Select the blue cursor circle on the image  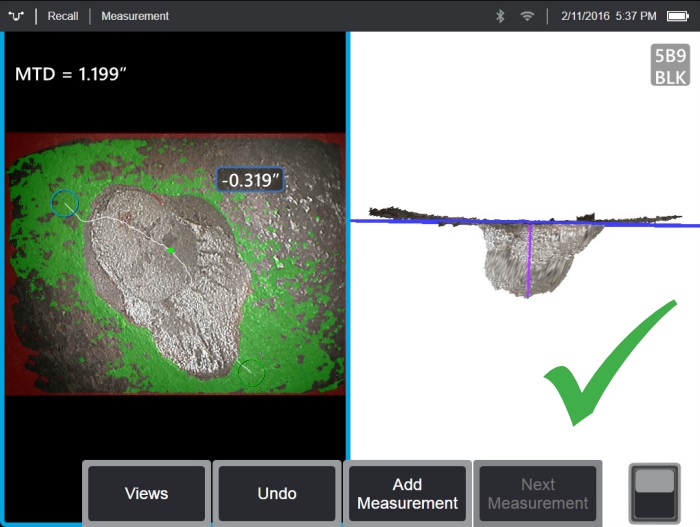[x=65, y=203]
